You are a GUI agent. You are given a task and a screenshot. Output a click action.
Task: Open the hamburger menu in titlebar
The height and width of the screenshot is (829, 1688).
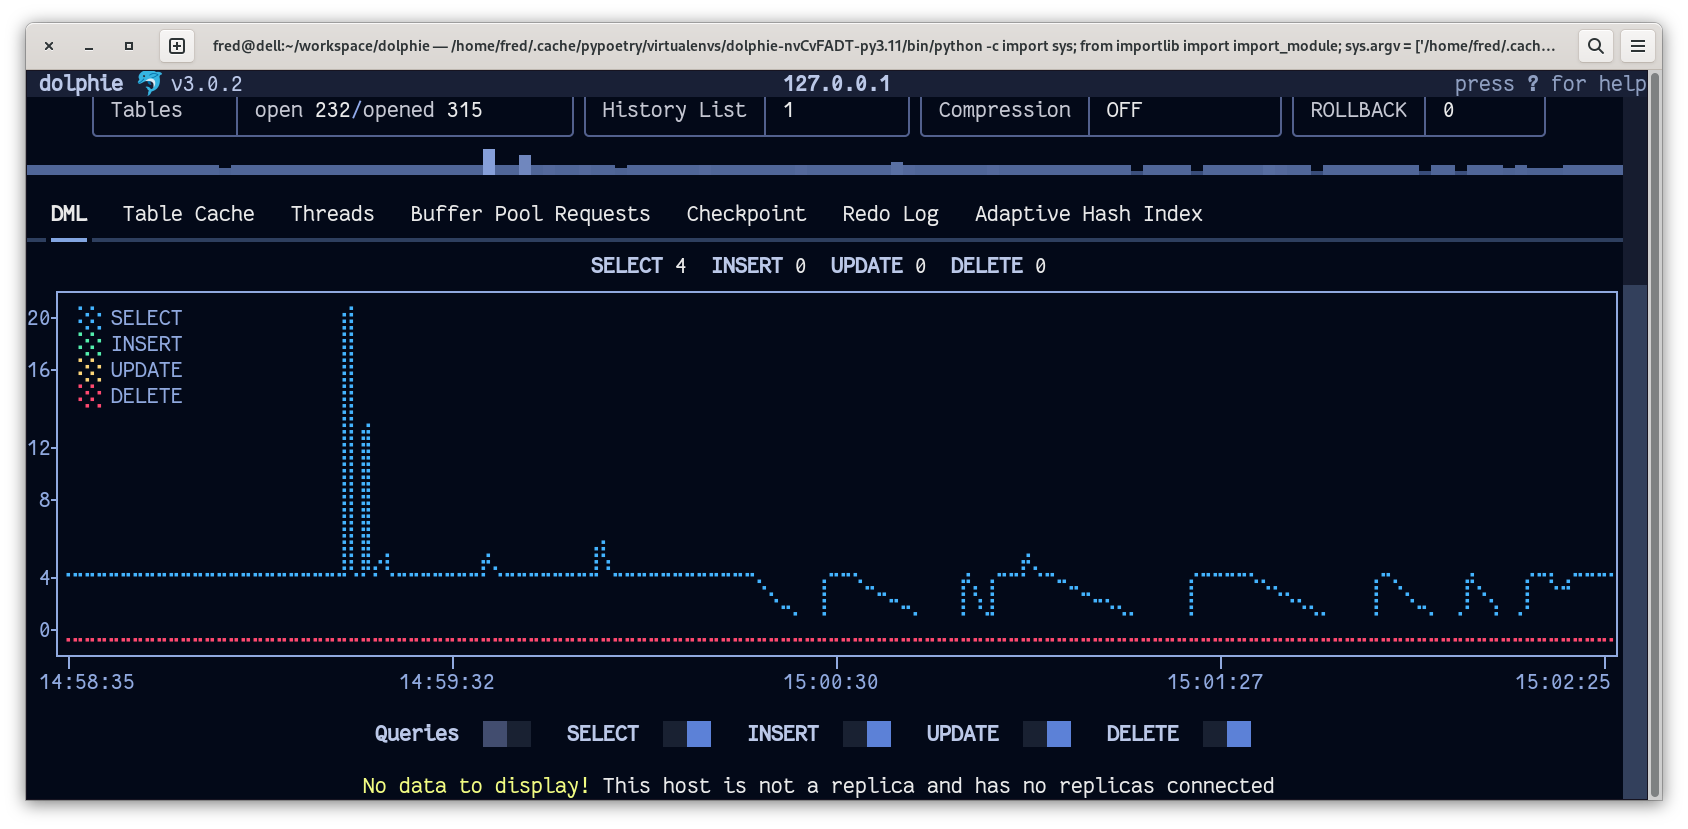coord(1637,46)
